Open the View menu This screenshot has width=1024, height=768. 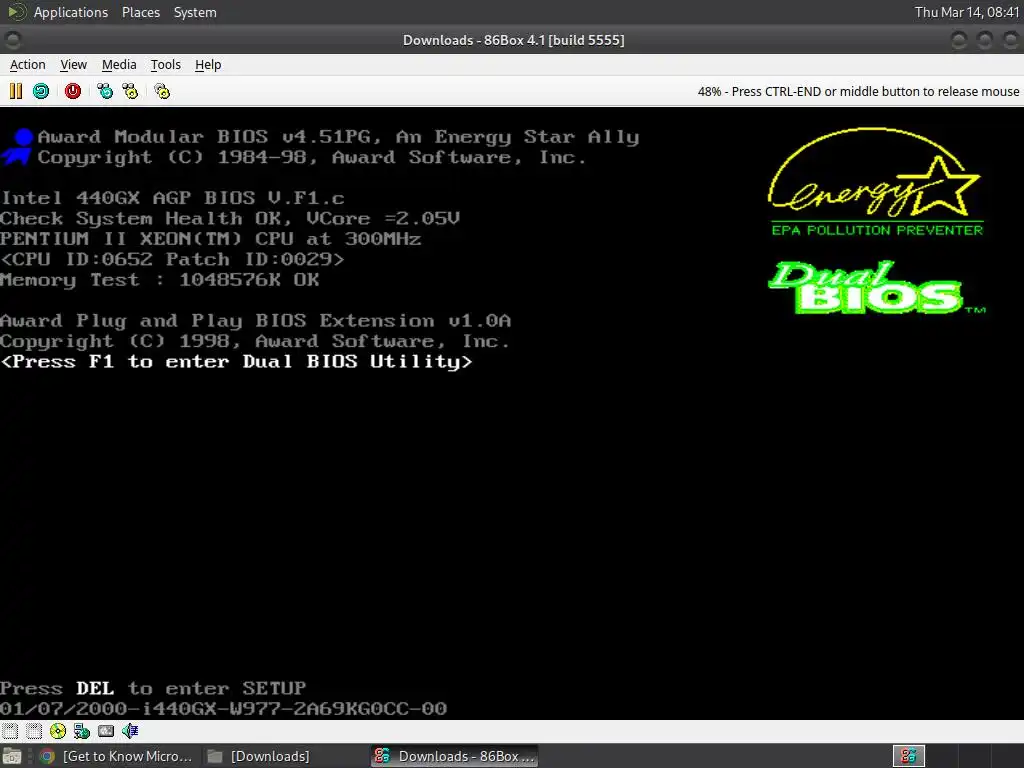[x=73, y=65]
